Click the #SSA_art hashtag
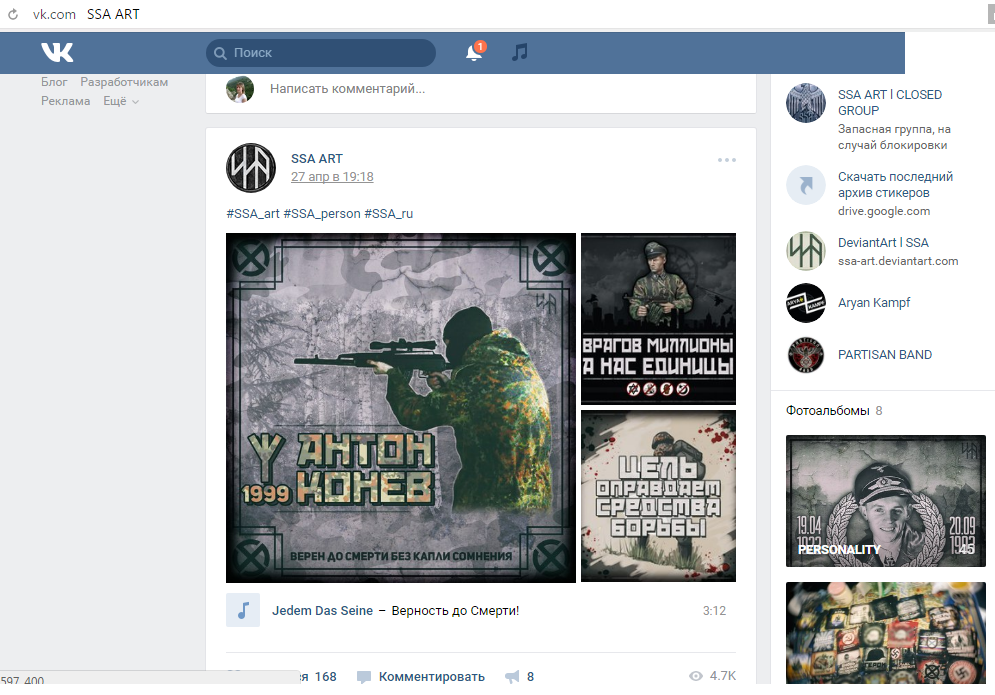Image resolution: width=995 pixels, height=695 pixels. point(253,214)
